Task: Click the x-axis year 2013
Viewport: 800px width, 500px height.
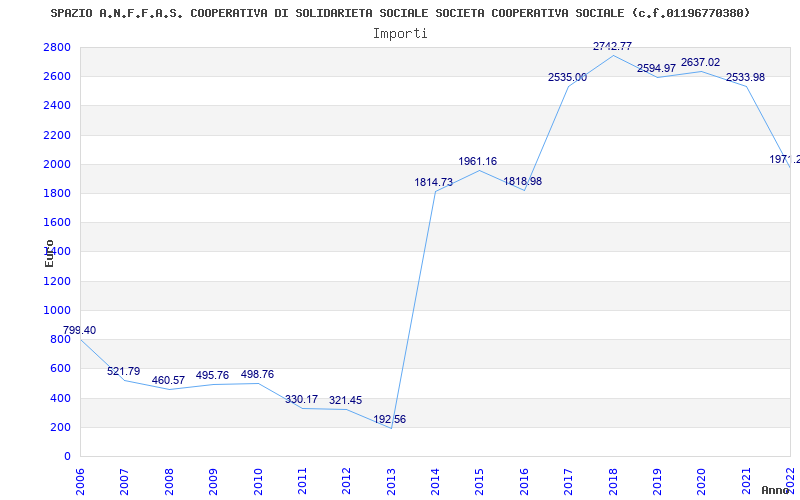Action: pos(391,482)
